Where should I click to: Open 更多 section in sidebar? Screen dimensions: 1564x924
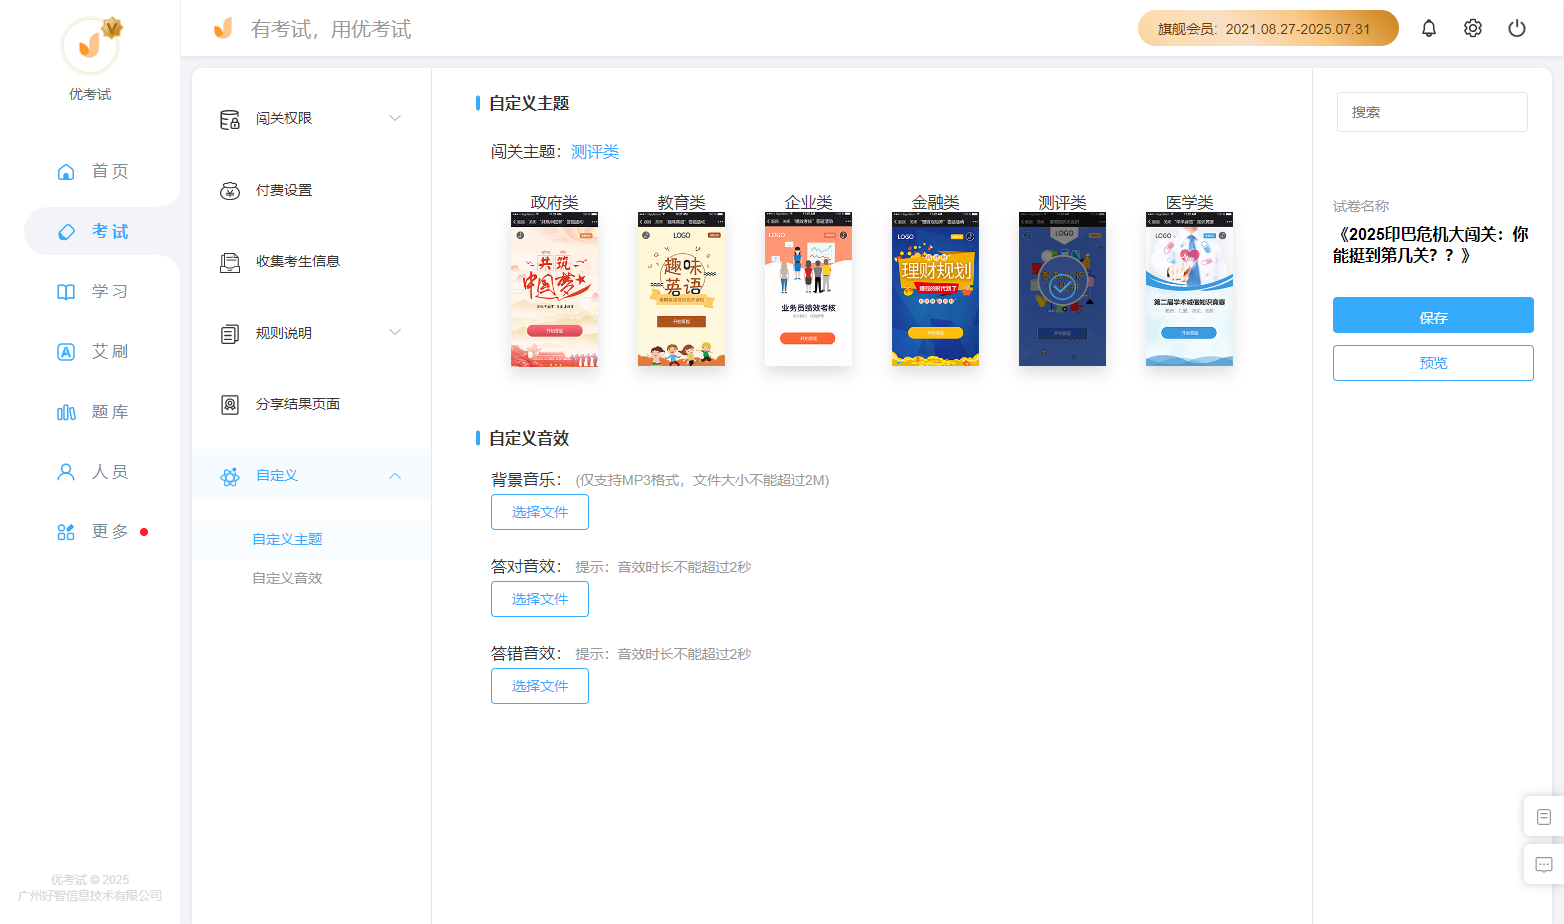click(110, 532)
